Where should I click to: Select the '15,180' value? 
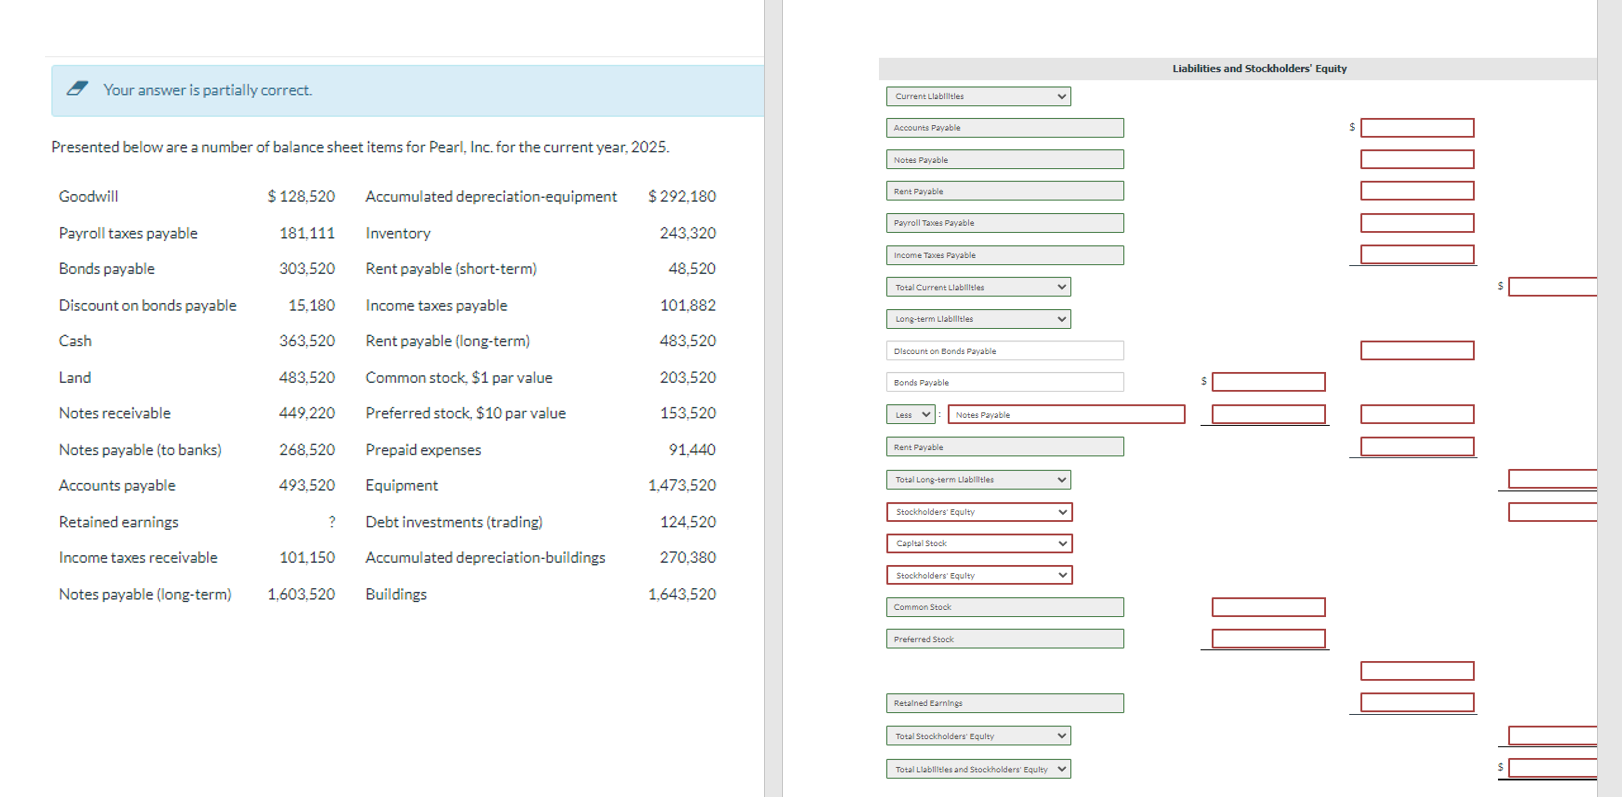311,305
